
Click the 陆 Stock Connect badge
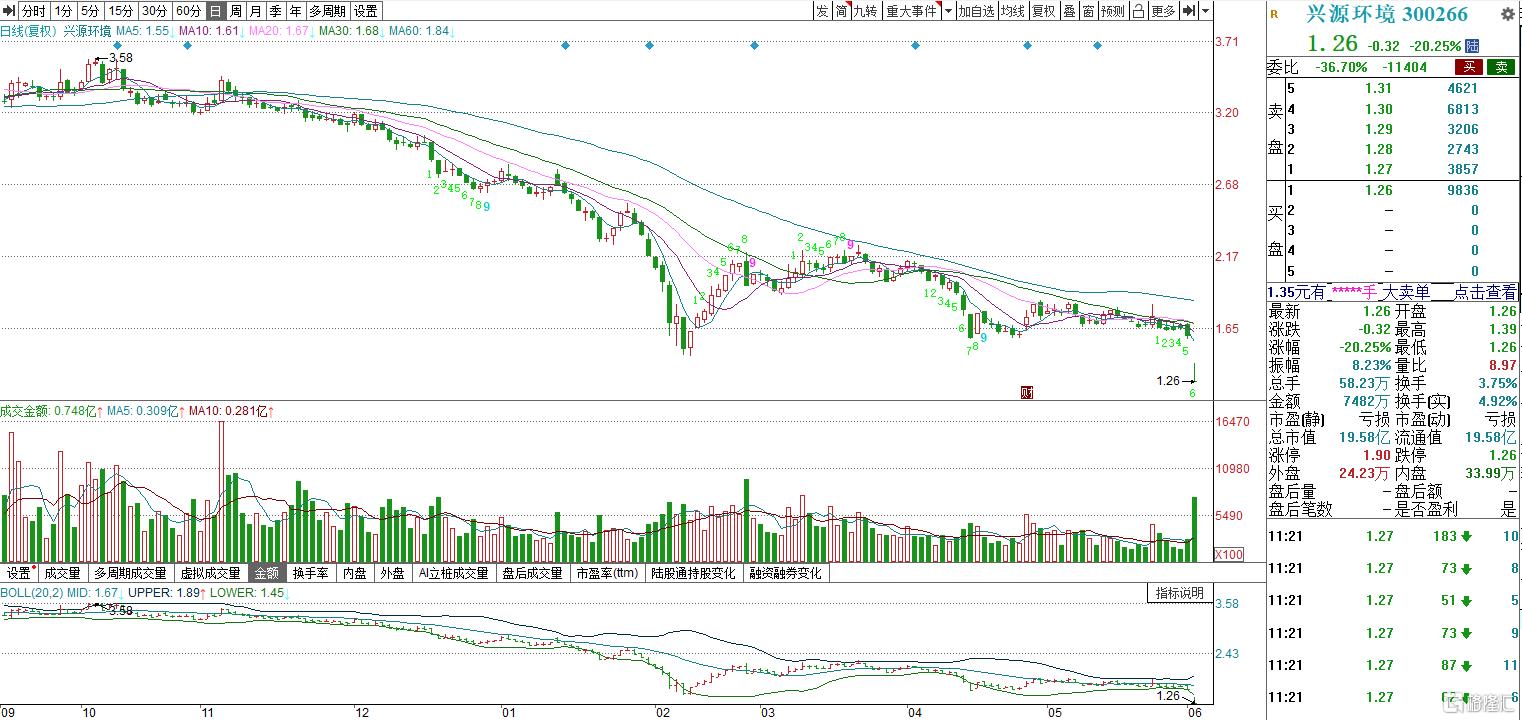click(x=1472, y=46)
